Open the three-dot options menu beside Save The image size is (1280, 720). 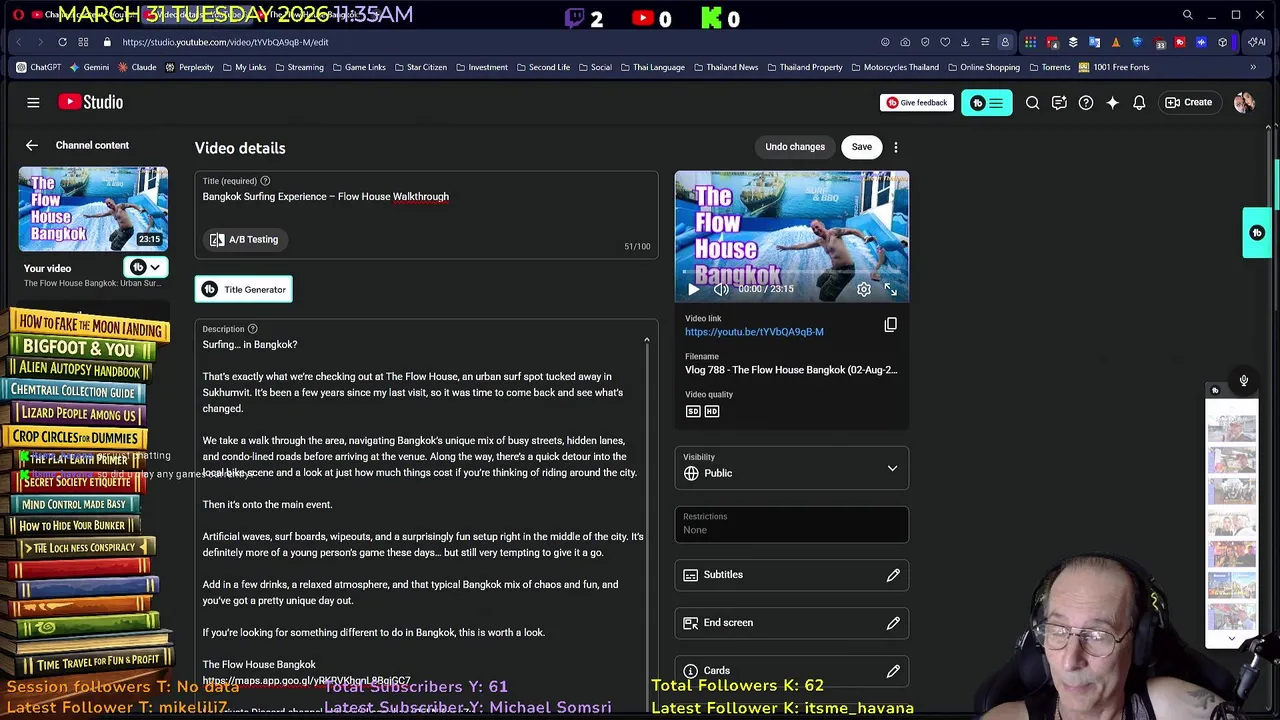[x=896, y=147]
